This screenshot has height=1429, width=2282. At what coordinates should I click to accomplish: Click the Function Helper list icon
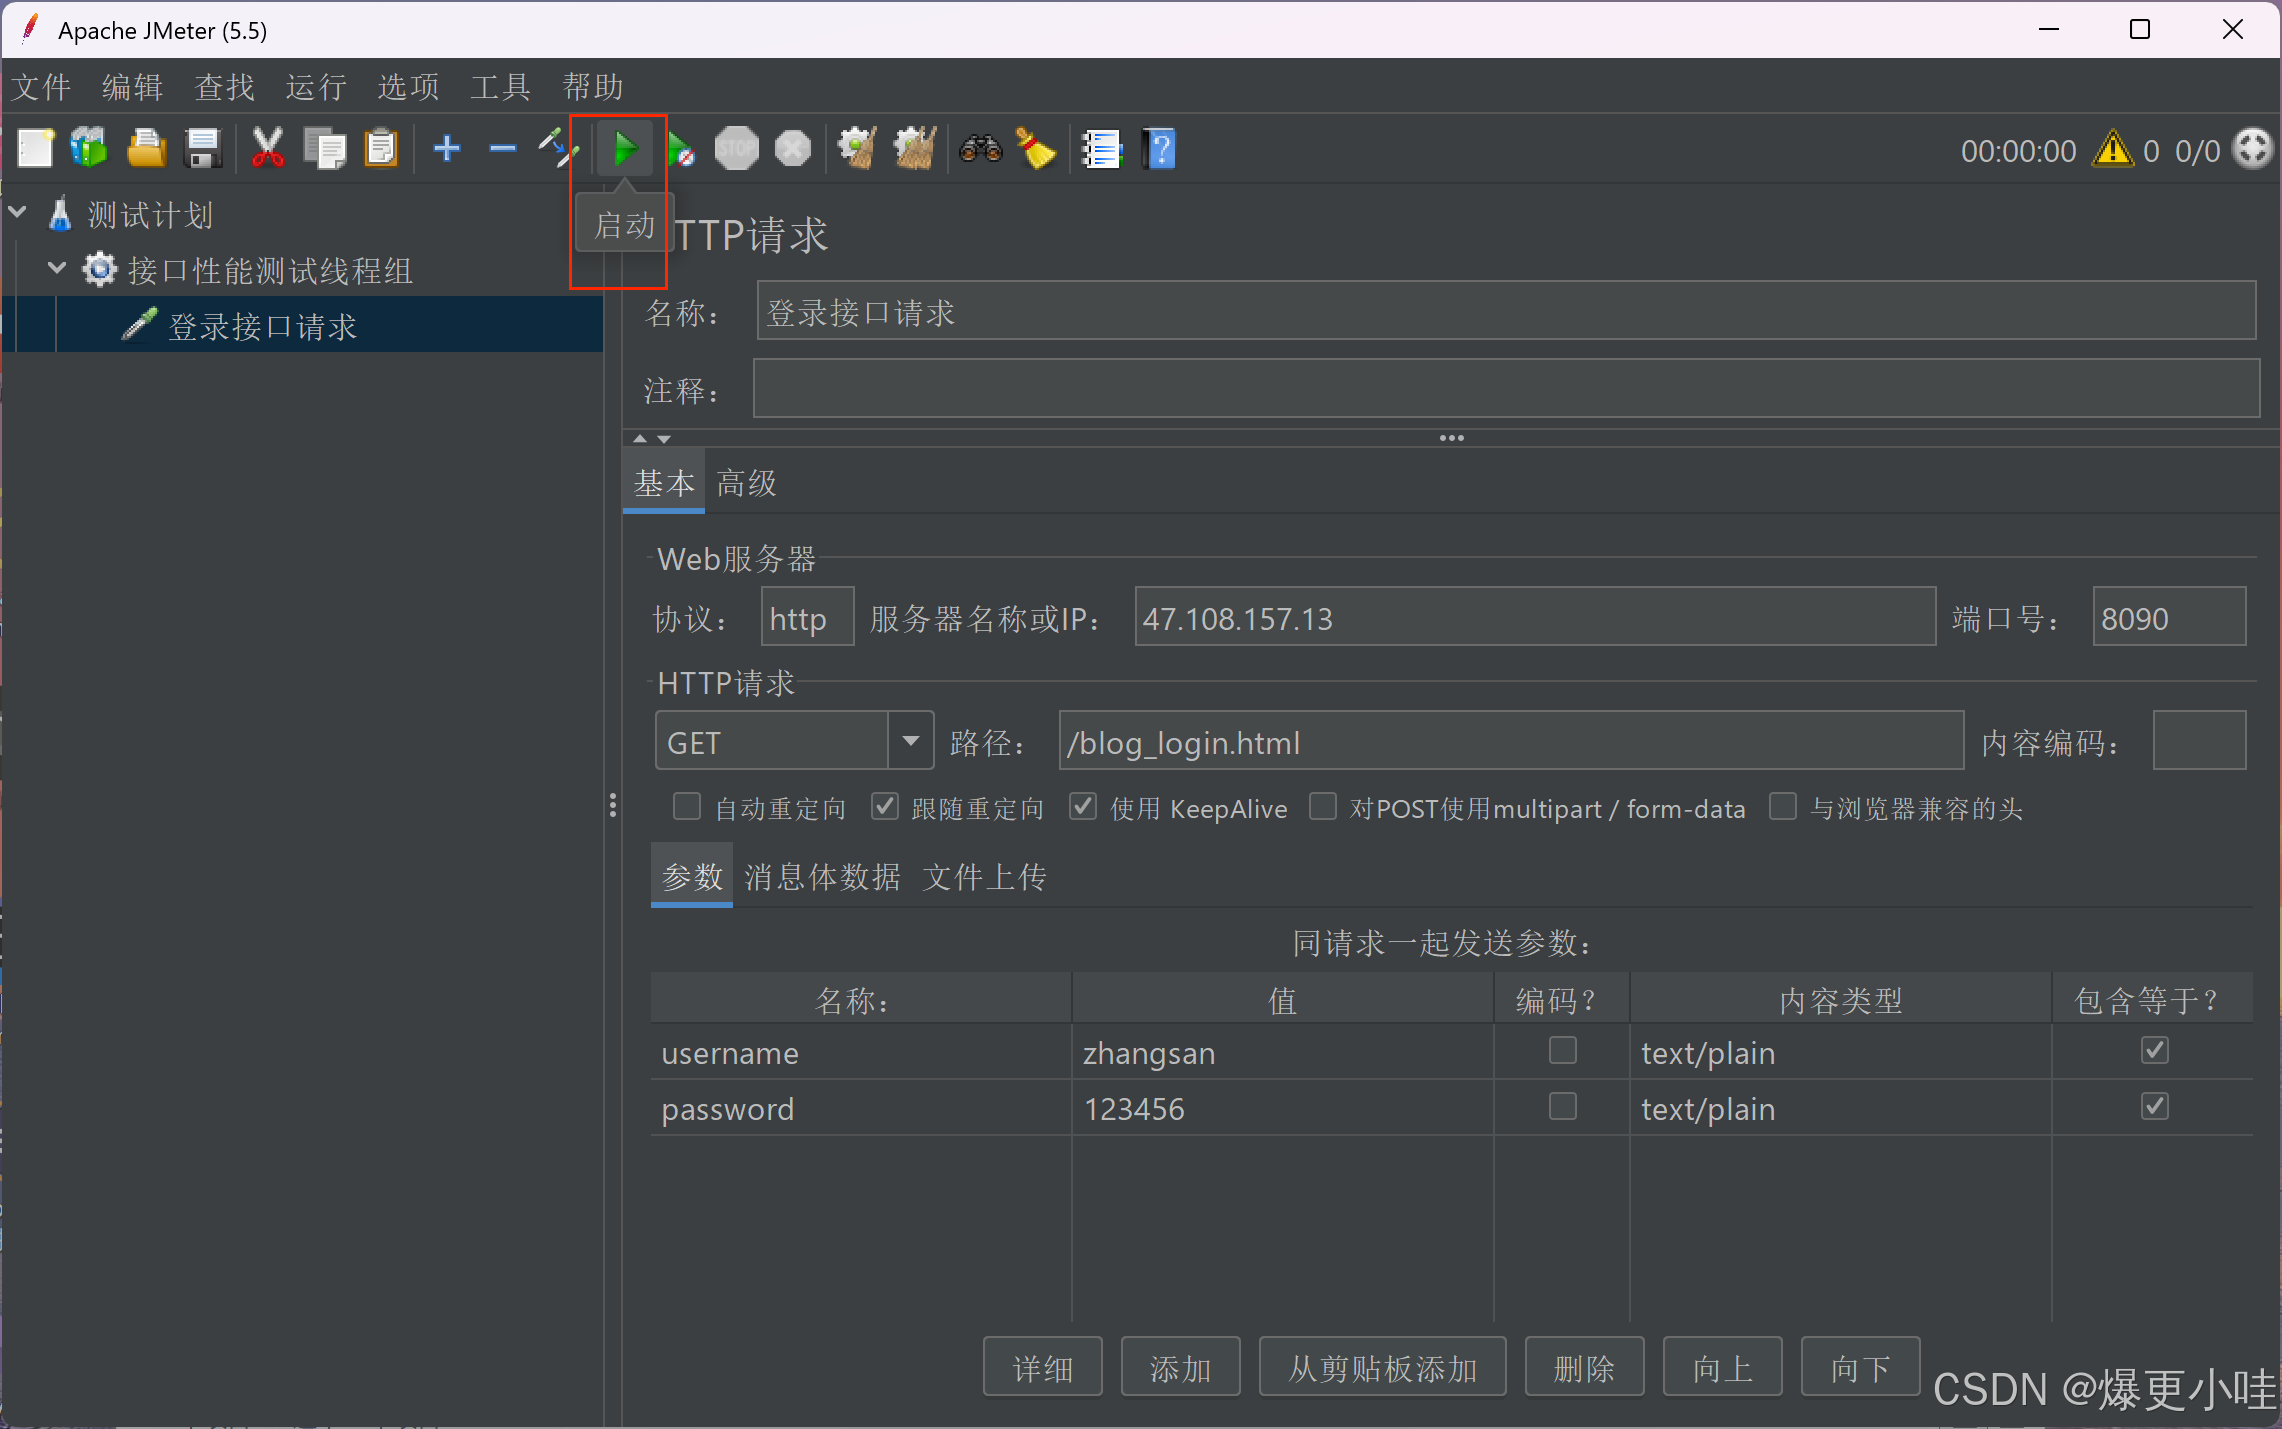tap(1102, 150)
